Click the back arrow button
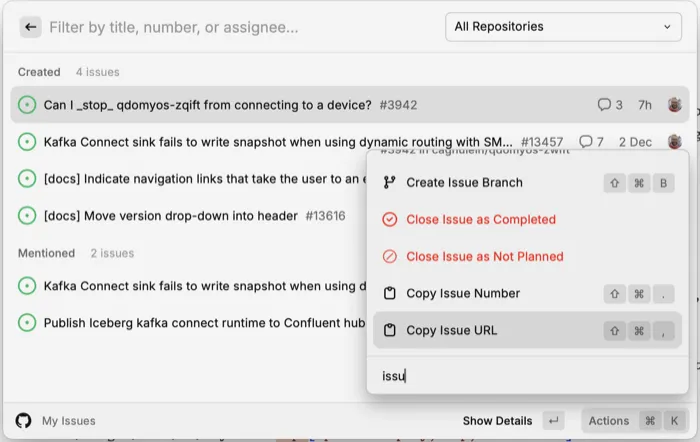The image size is (700, 442). click(31, 27)
